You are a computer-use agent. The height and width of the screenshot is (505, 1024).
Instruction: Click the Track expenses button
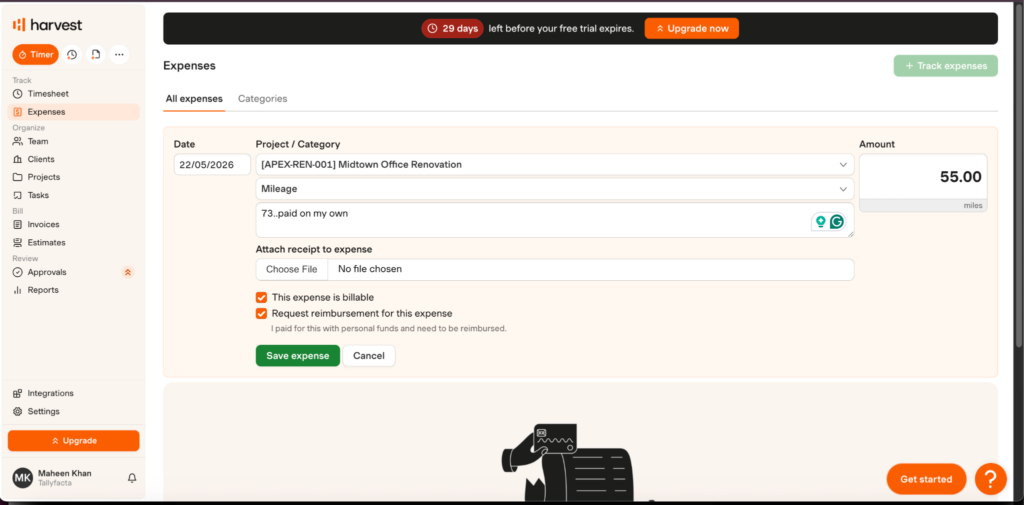[x=946, y=66]
